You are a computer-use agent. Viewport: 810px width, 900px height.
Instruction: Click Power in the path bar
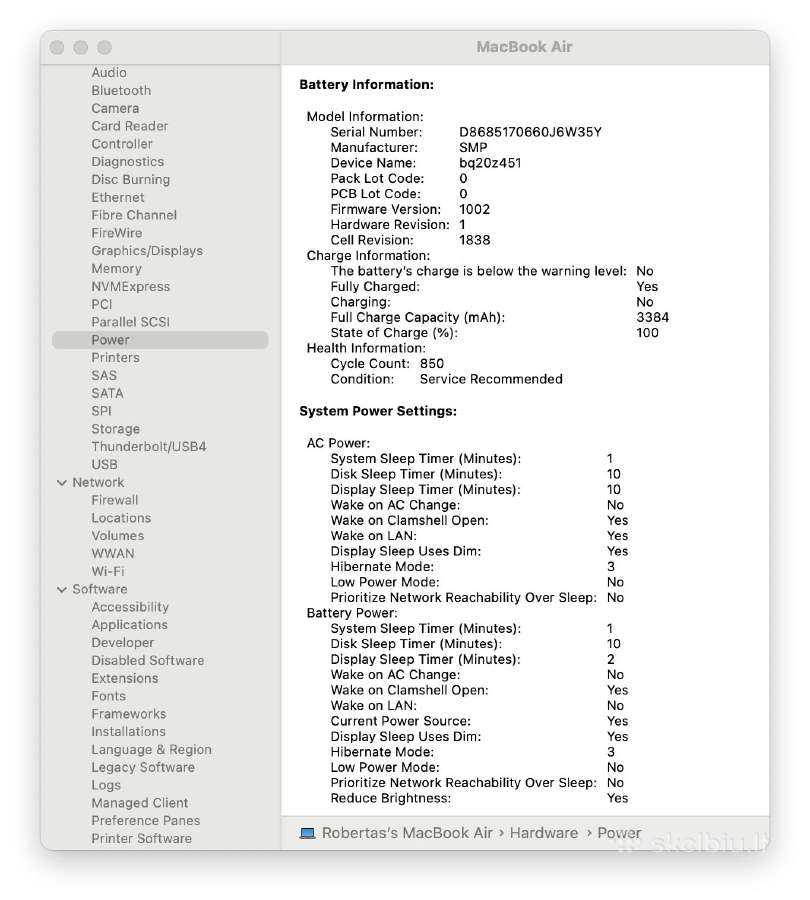pos(619,833)
